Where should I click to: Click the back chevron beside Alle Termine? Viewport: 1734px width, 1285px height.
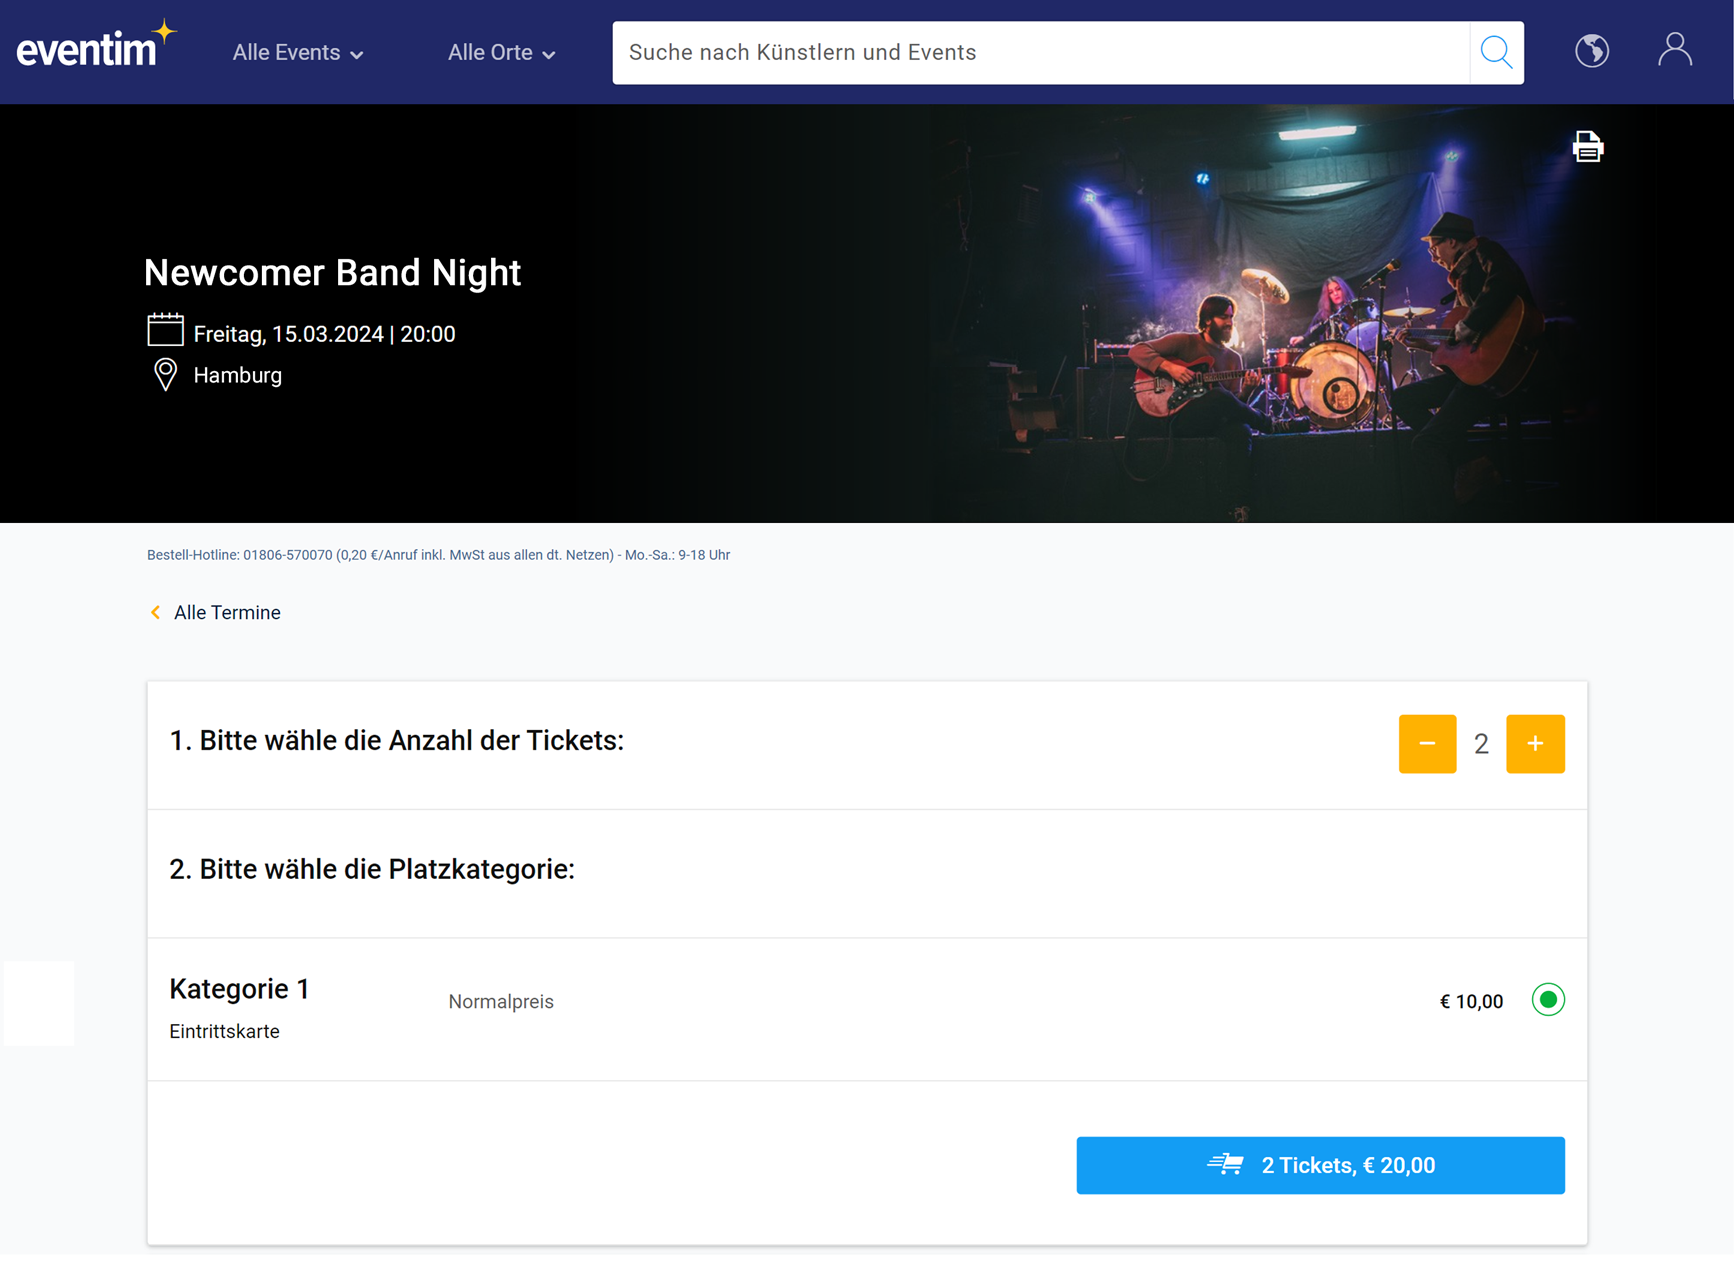tap(156, 612)
